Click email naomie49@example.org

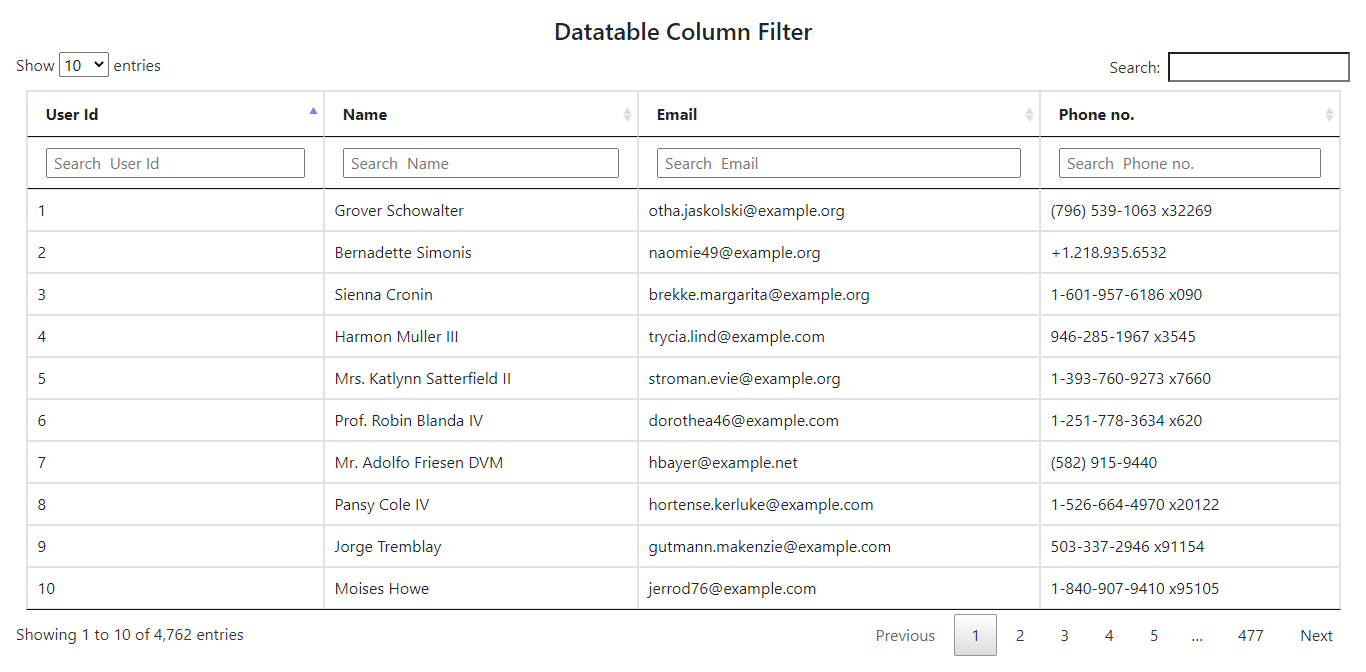[x=735, y=253]
